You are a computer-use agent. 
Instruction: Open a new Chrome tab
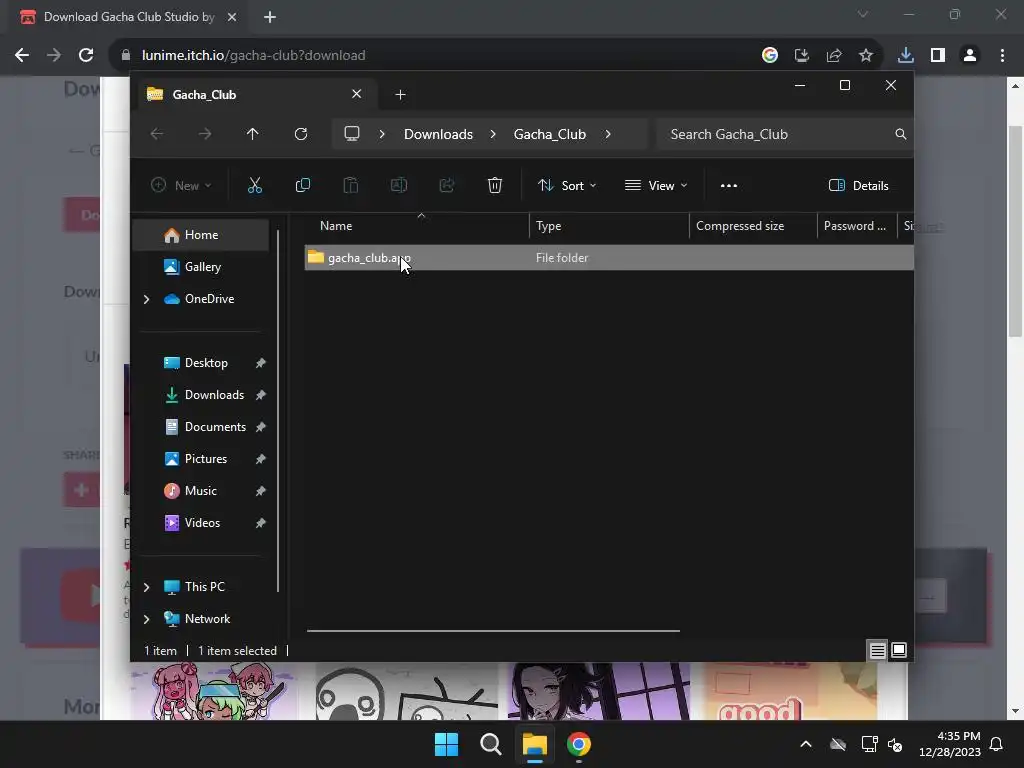[x=270, y=17]
